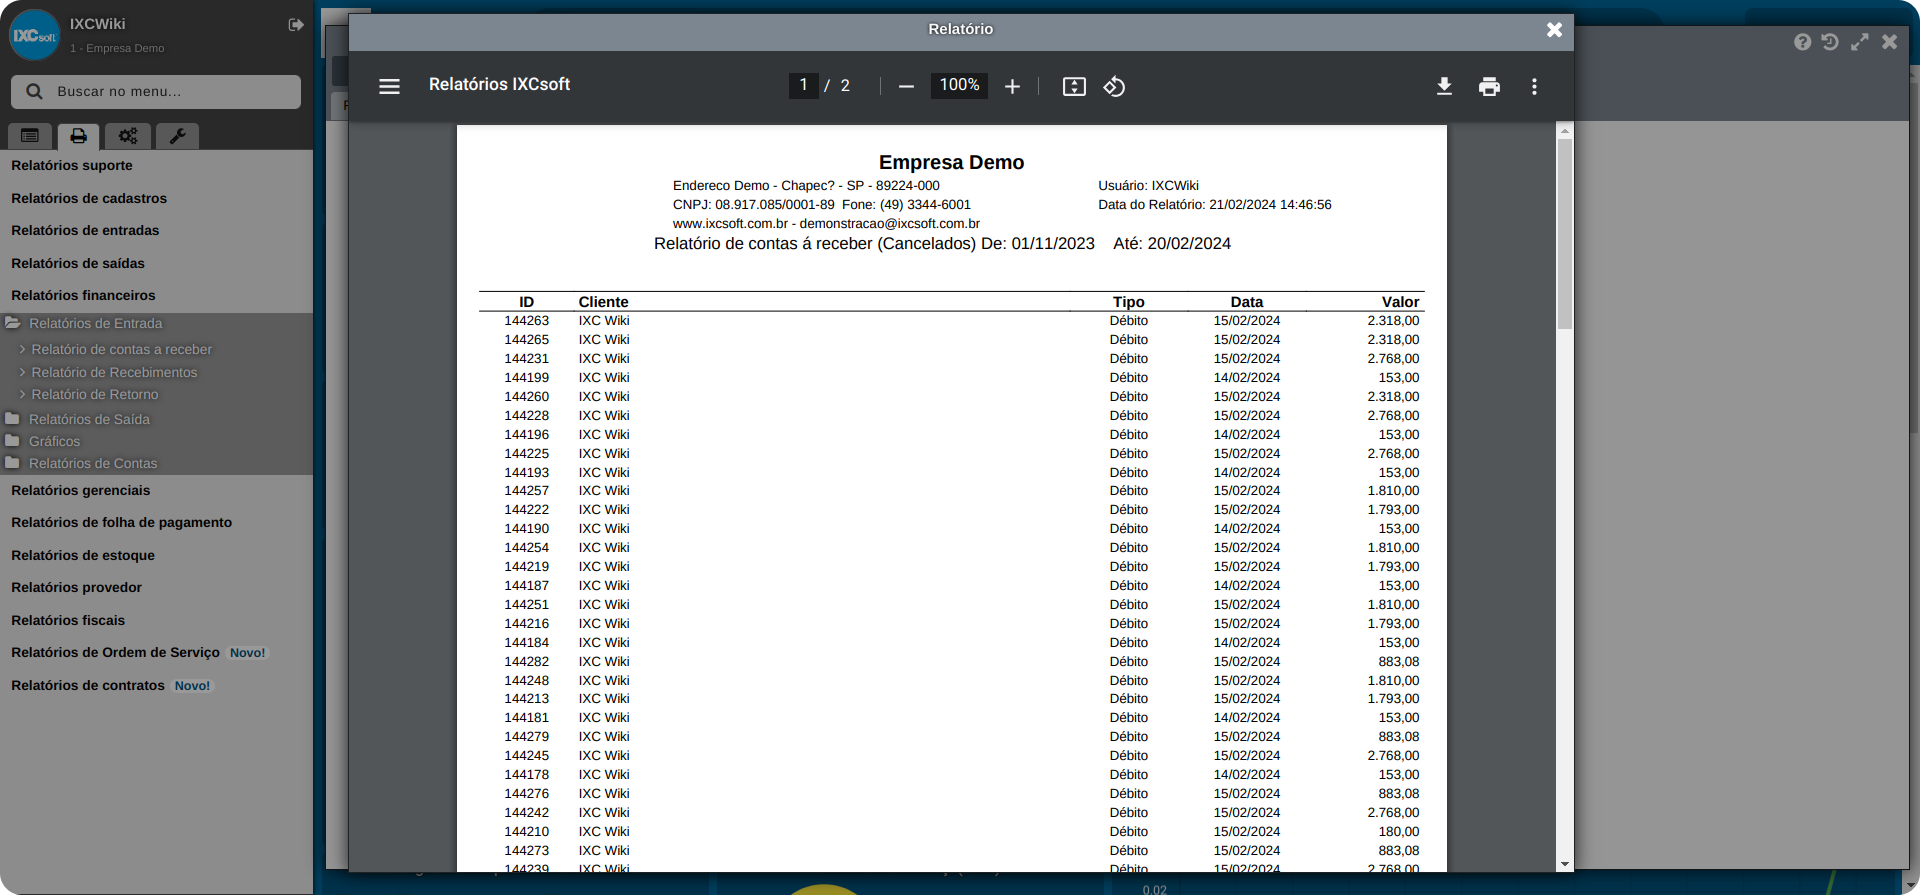Click the PDF scrollbar down arrow

pos(1565,864)
